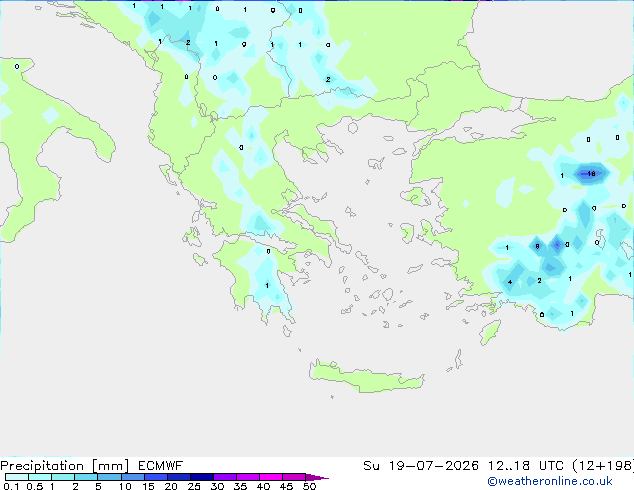Select the ECMWF model label
Viewport: 634px width, 490px height.
(x=161, y=465)
